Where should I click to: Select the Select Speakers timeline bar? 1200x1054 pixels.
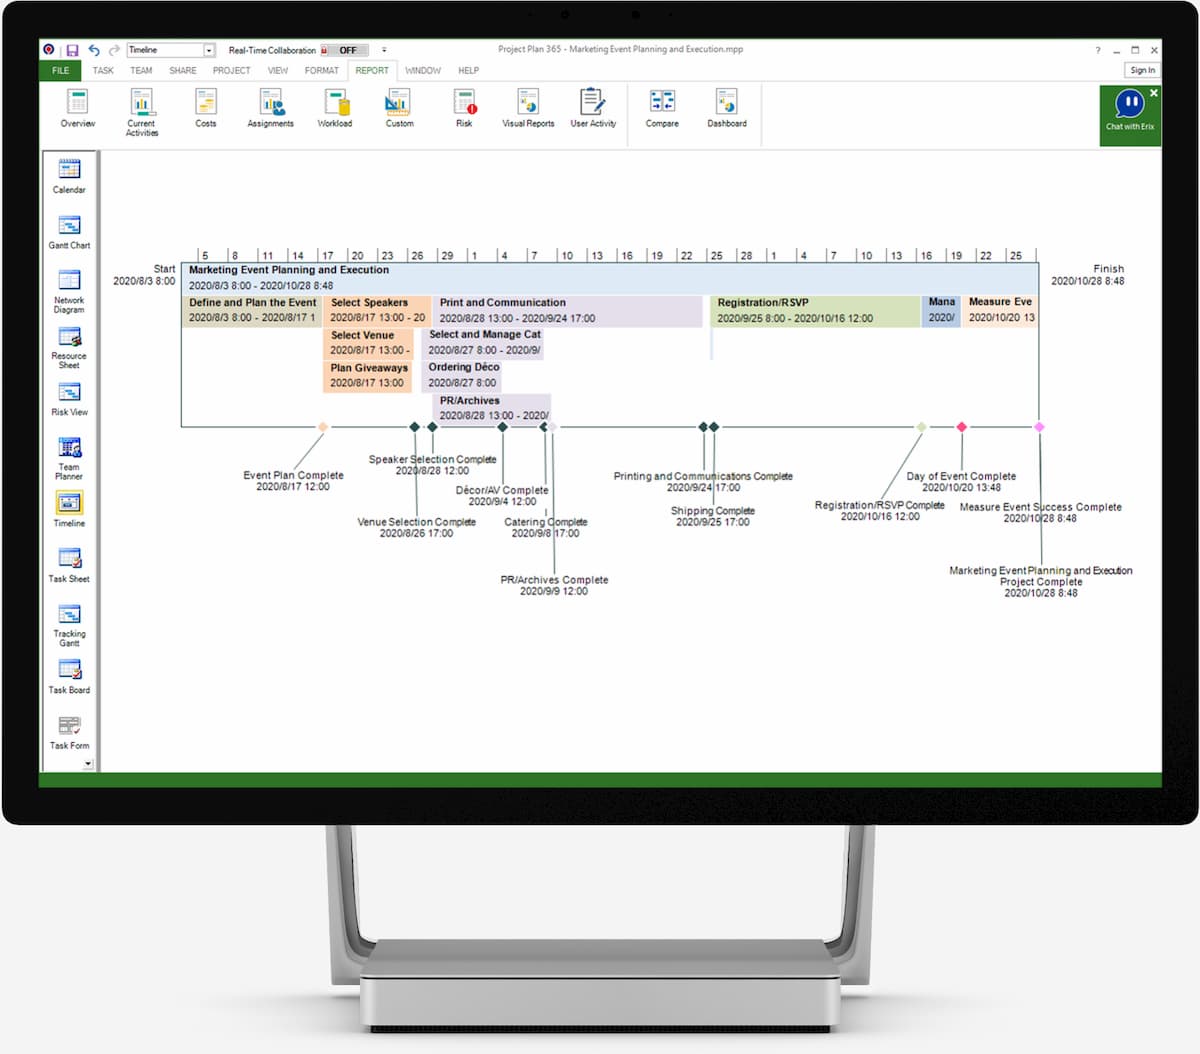click(377, 310)
